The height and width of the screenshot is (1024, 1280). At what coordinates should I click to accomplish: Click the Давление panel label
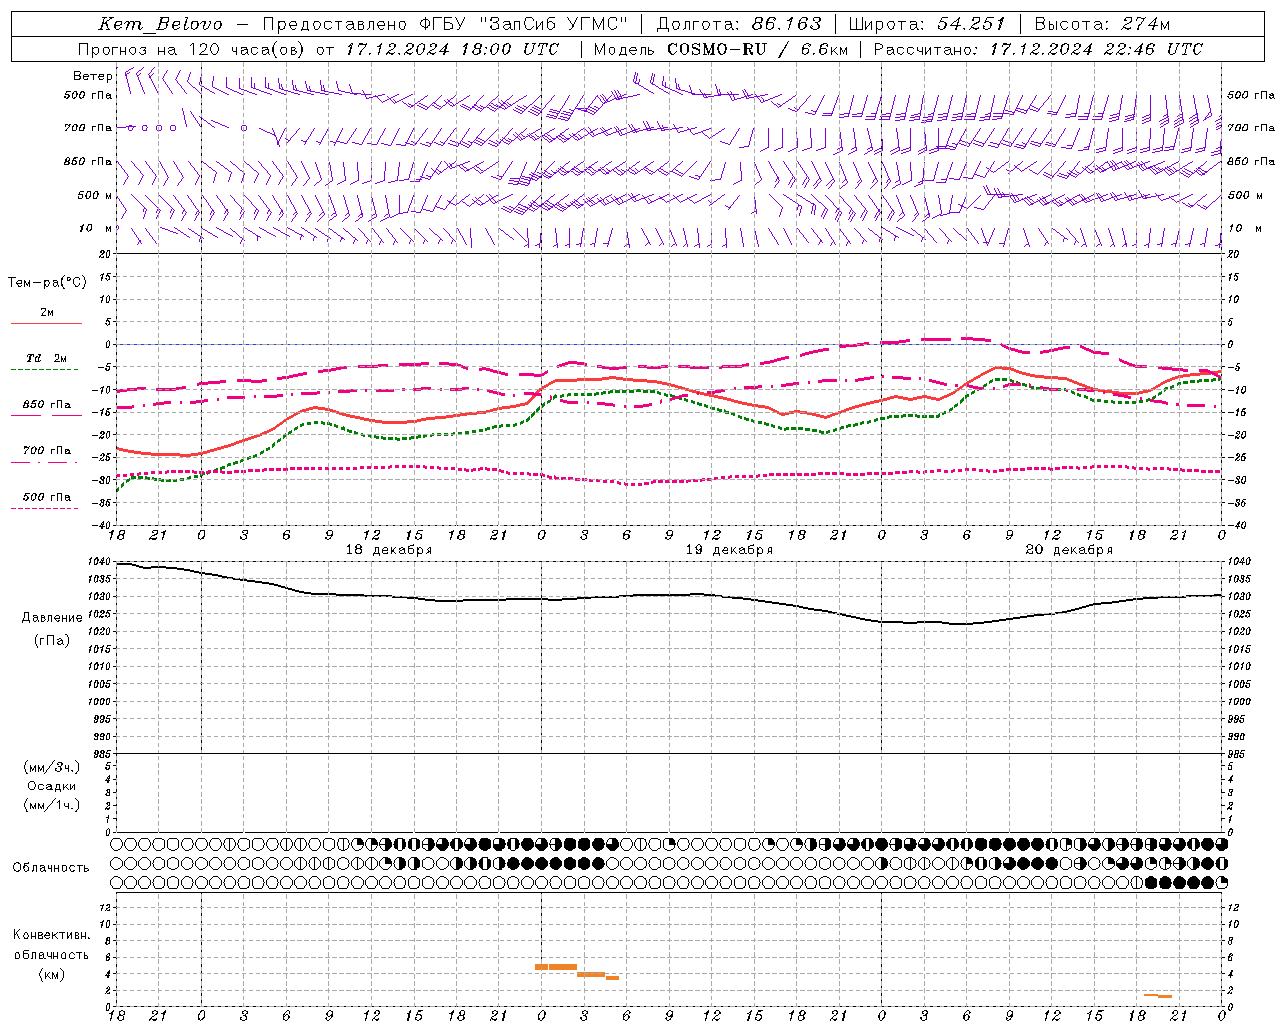coord(52,618)
